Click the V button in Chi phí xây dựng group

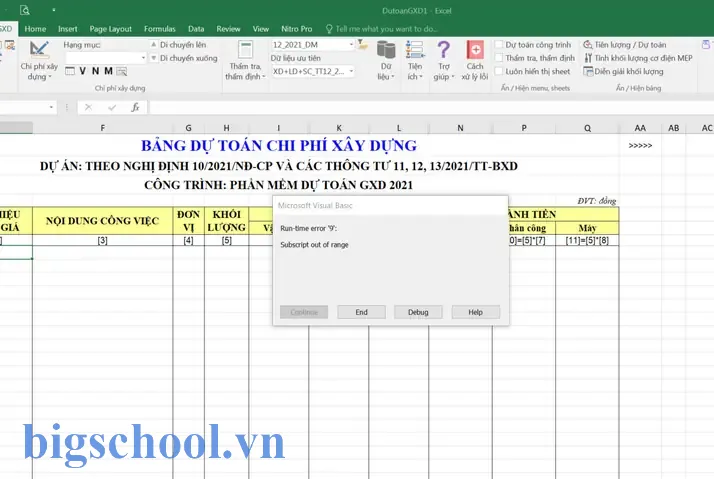coord(82,71)
